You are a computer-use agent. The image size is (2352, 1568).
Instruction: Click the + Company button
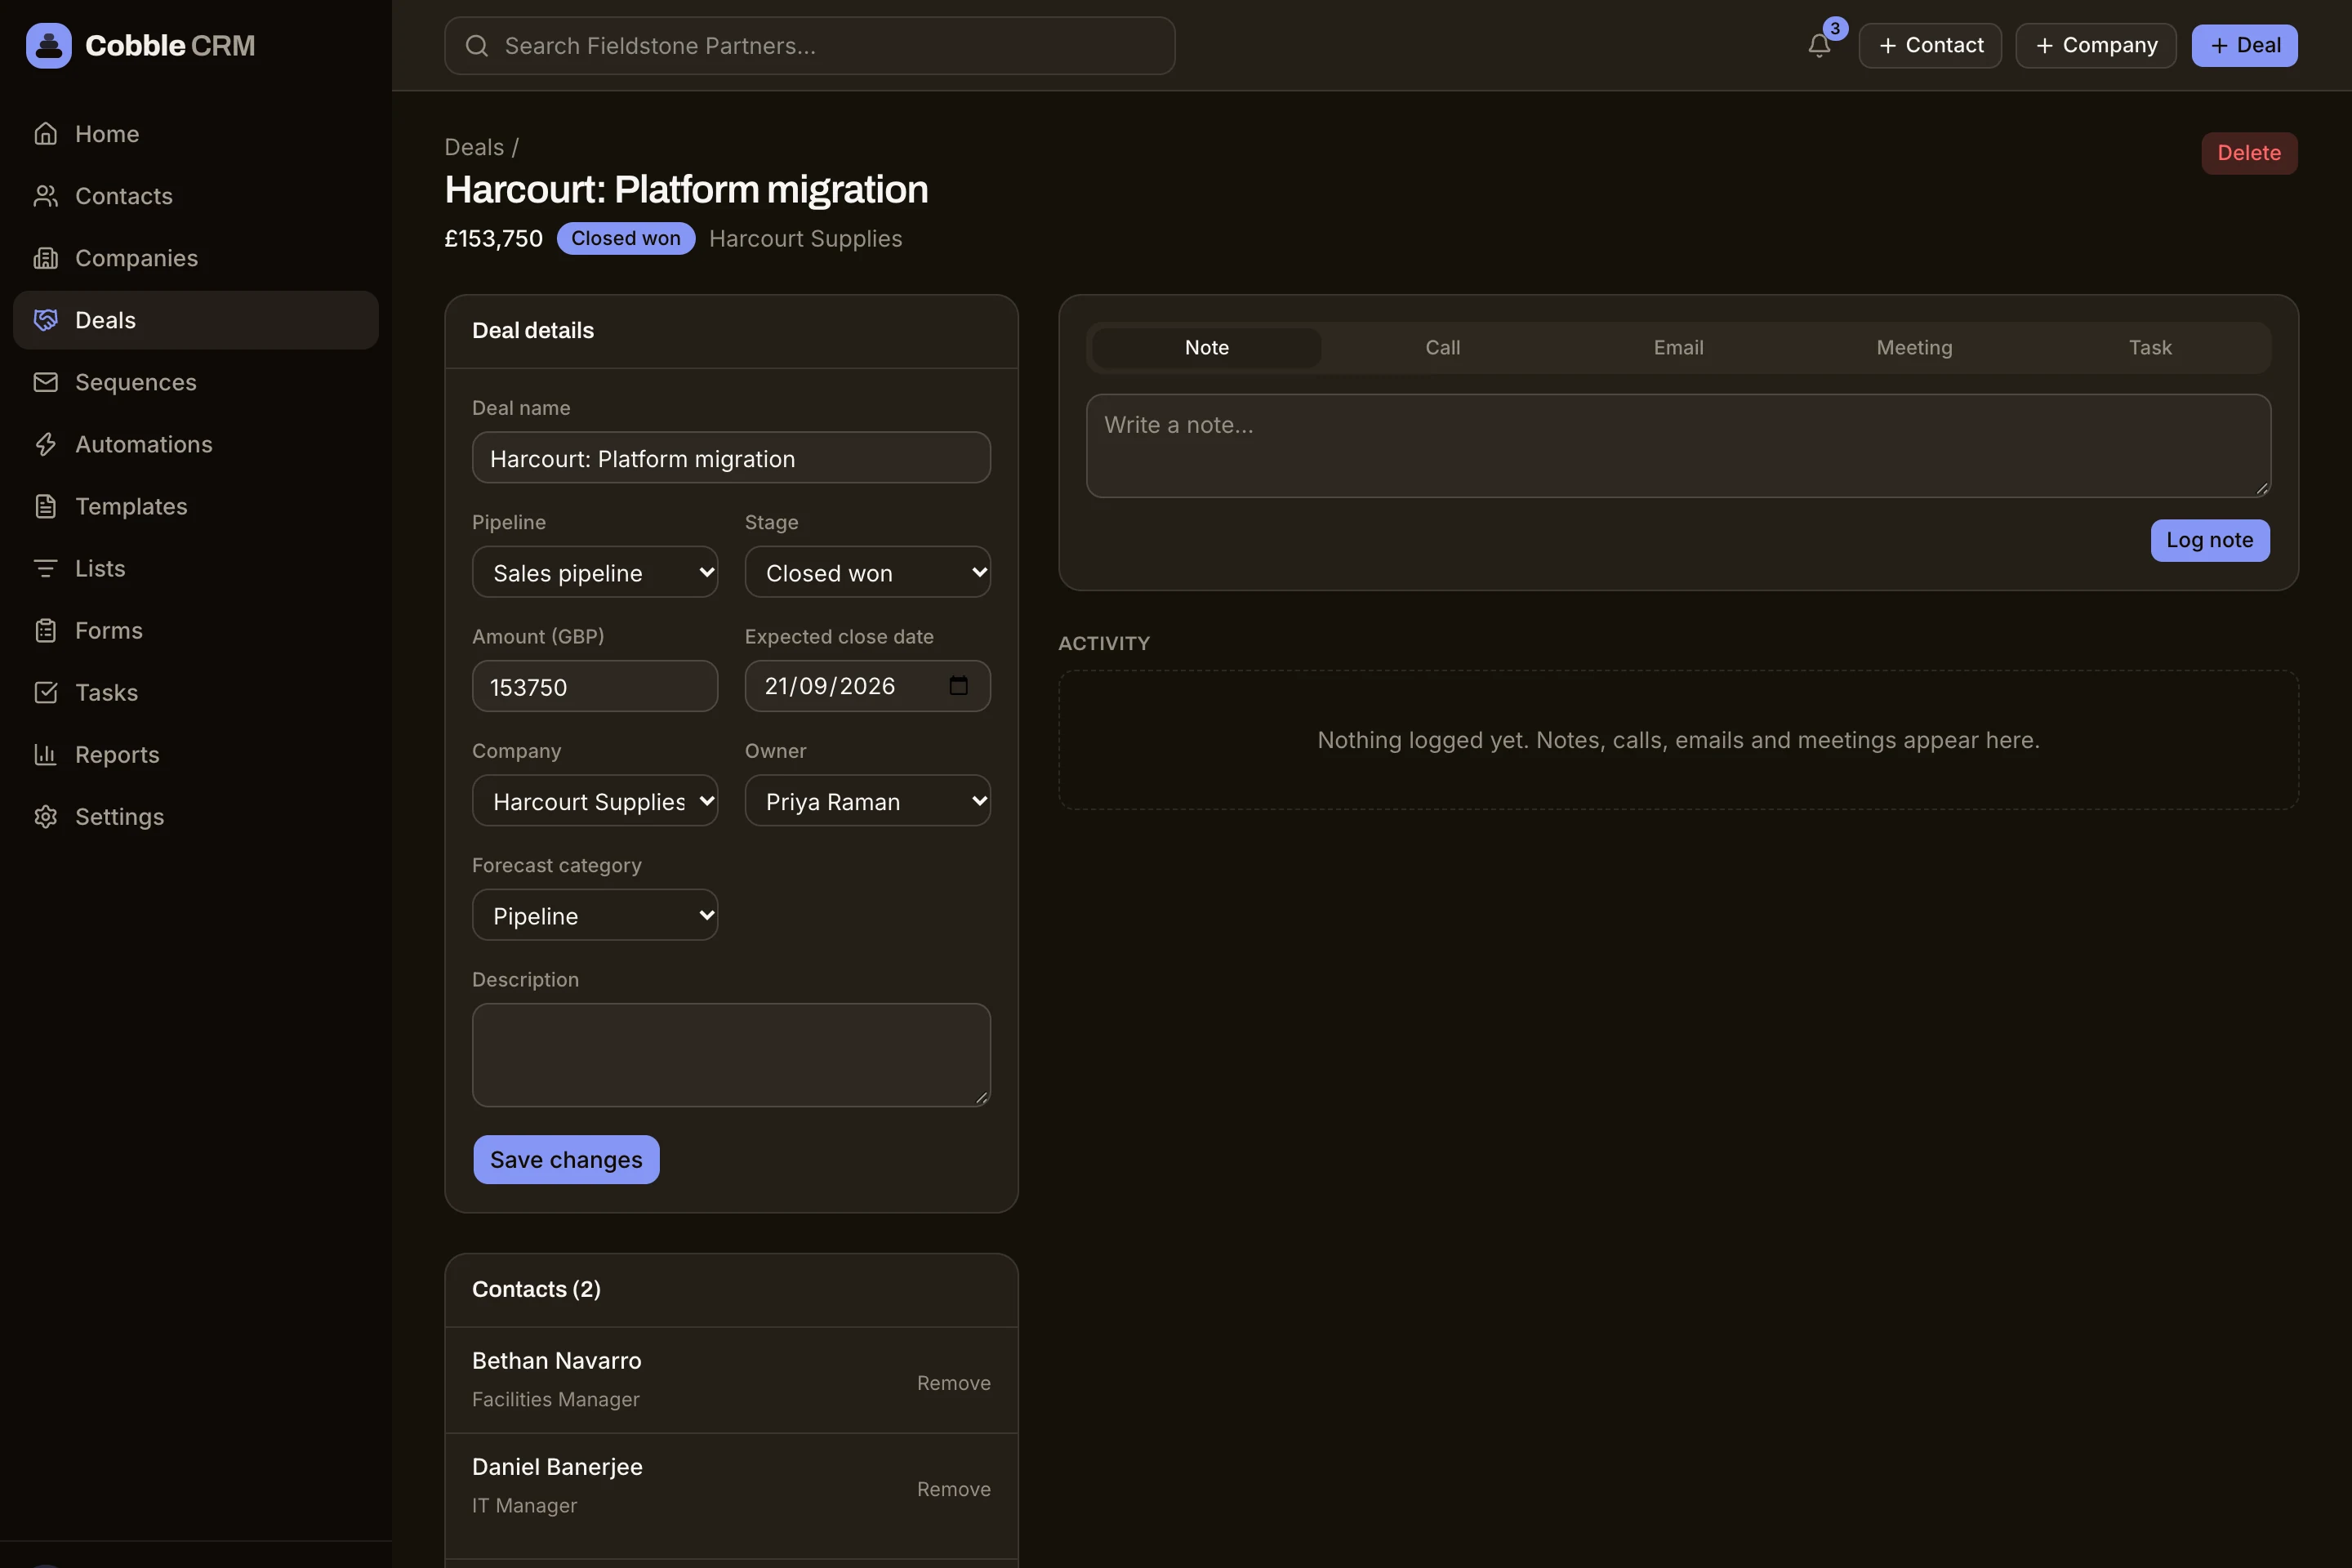click(2096, 46)
